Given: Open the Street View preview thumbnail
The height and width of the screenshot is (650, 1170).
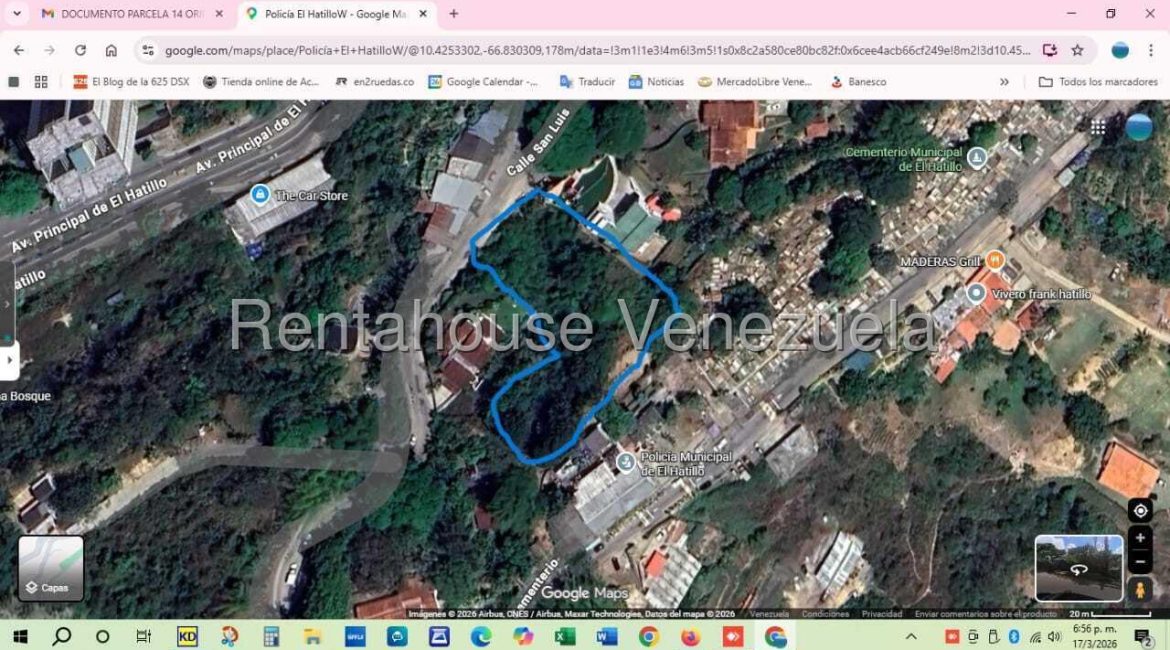Looking at the screenshot, I should (1078, 568).
